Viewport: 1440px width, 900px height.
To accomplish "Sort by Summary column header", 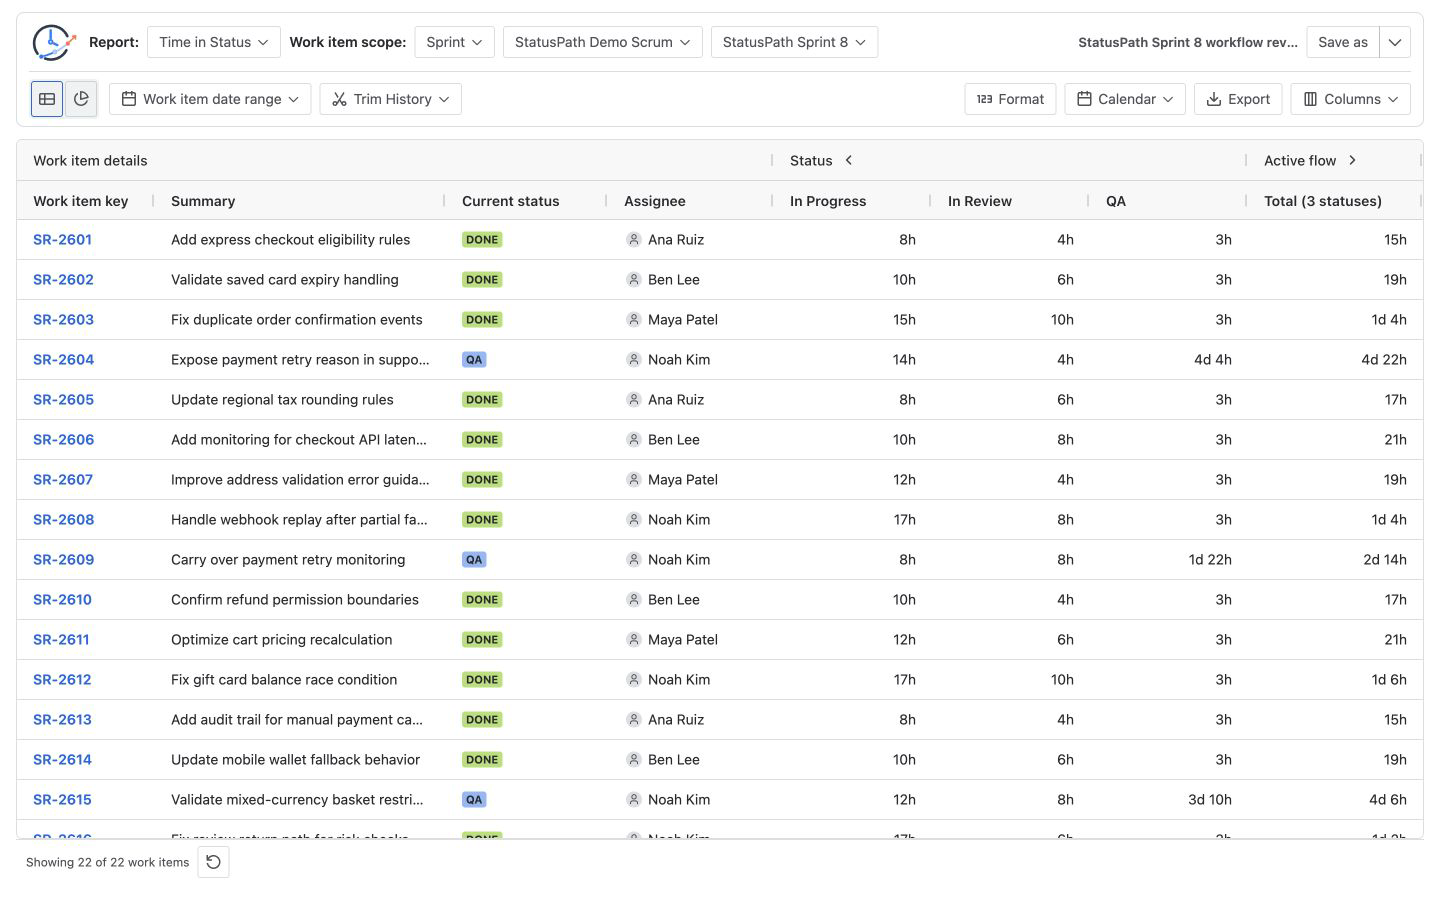I will tap(203, 201).
